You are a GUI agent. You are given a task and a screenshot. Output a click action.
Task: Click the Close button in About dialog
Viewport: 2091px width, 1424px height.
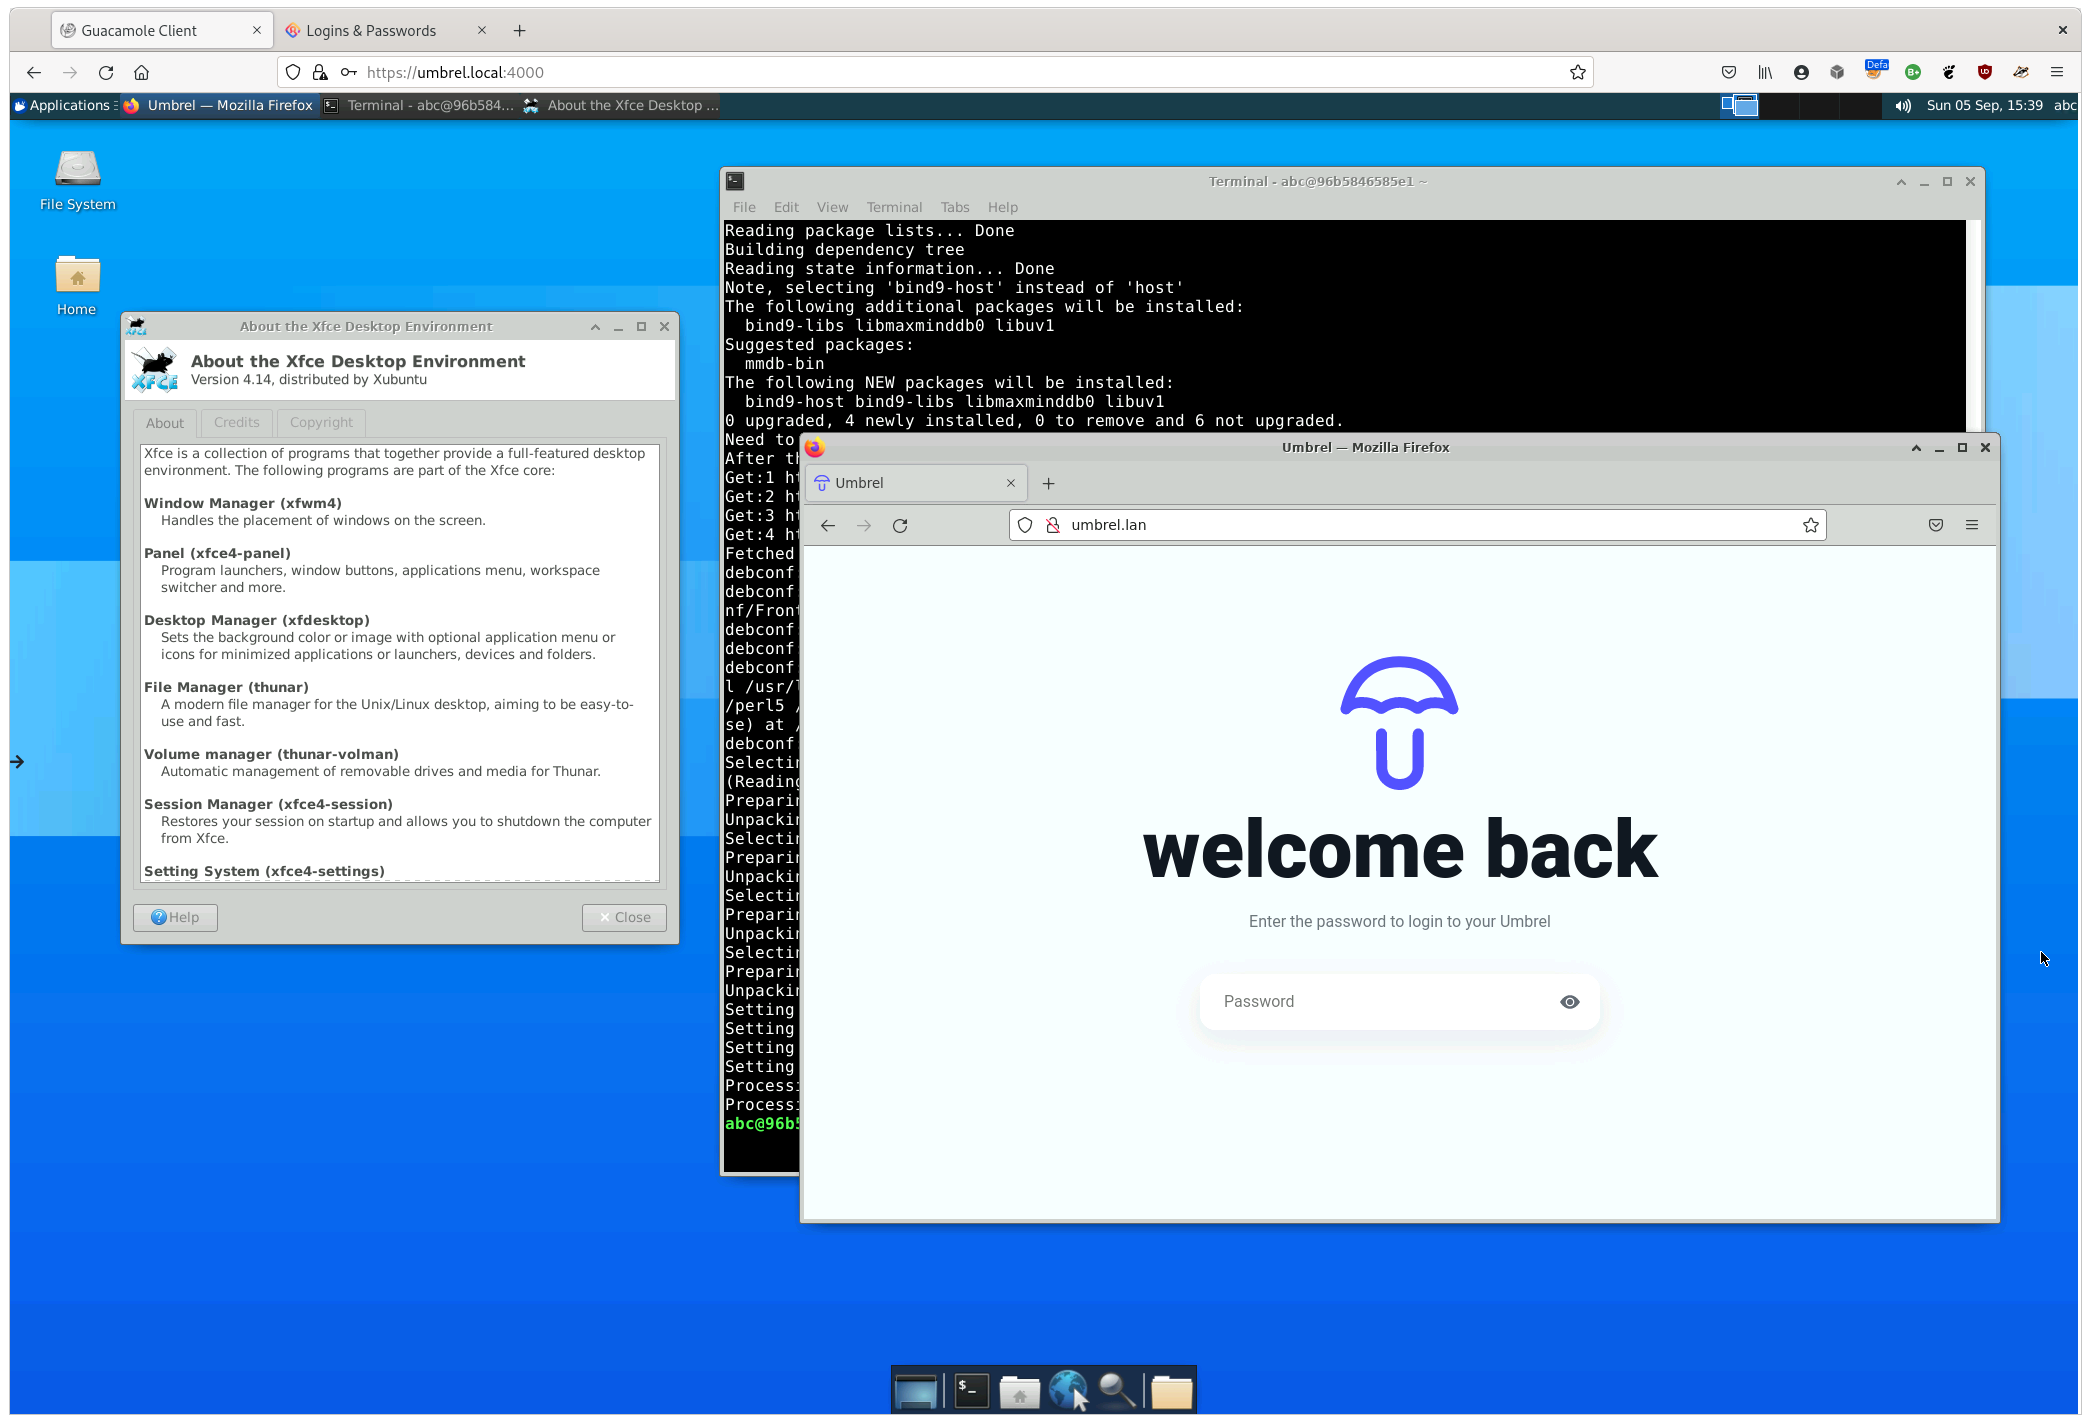tap(623, 917)
